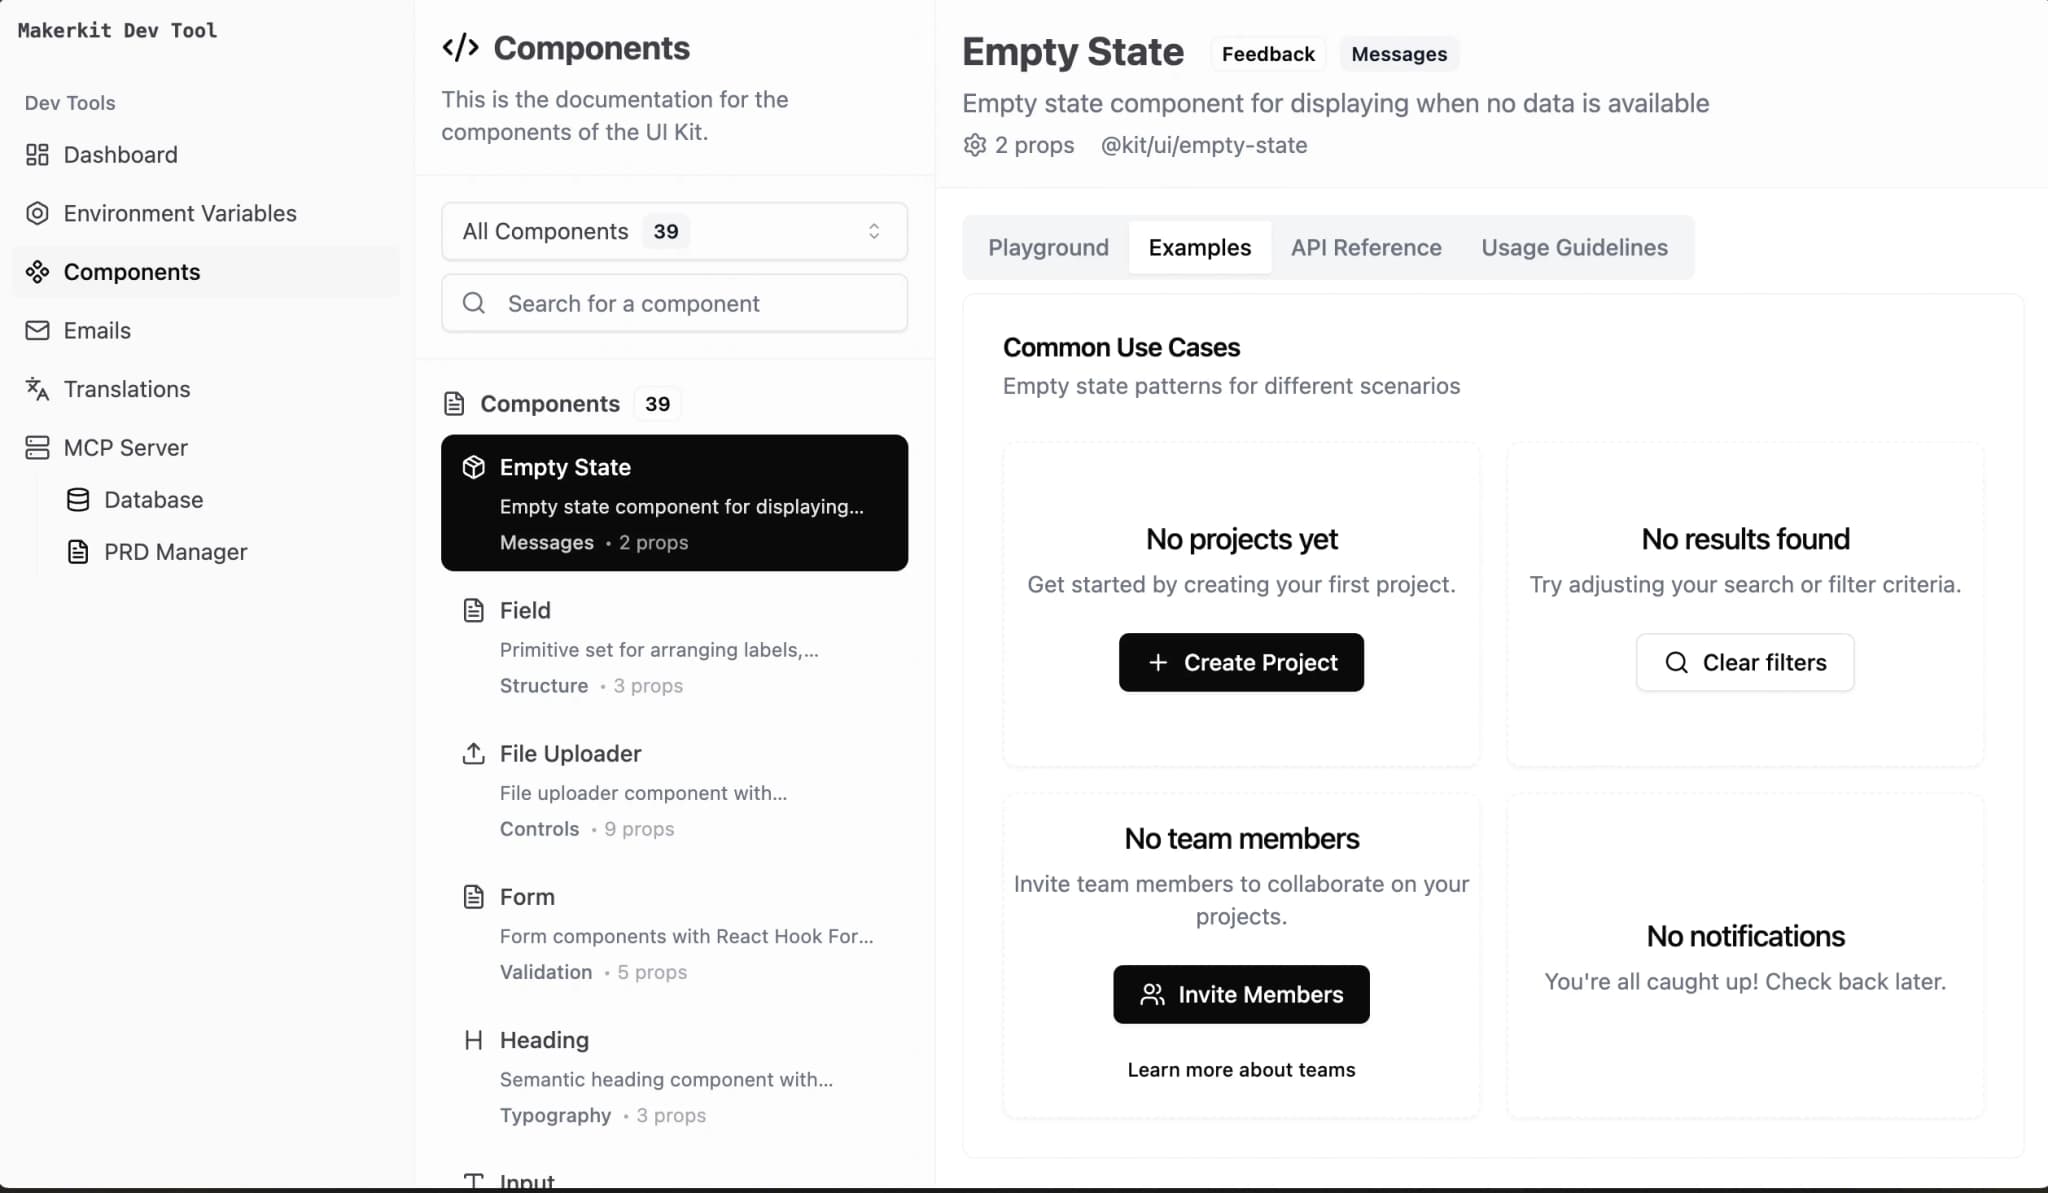Viewport: 2048px width, 1193px height.
Task: Click the Heading component H icon
Action: (x=474, y=1040)
